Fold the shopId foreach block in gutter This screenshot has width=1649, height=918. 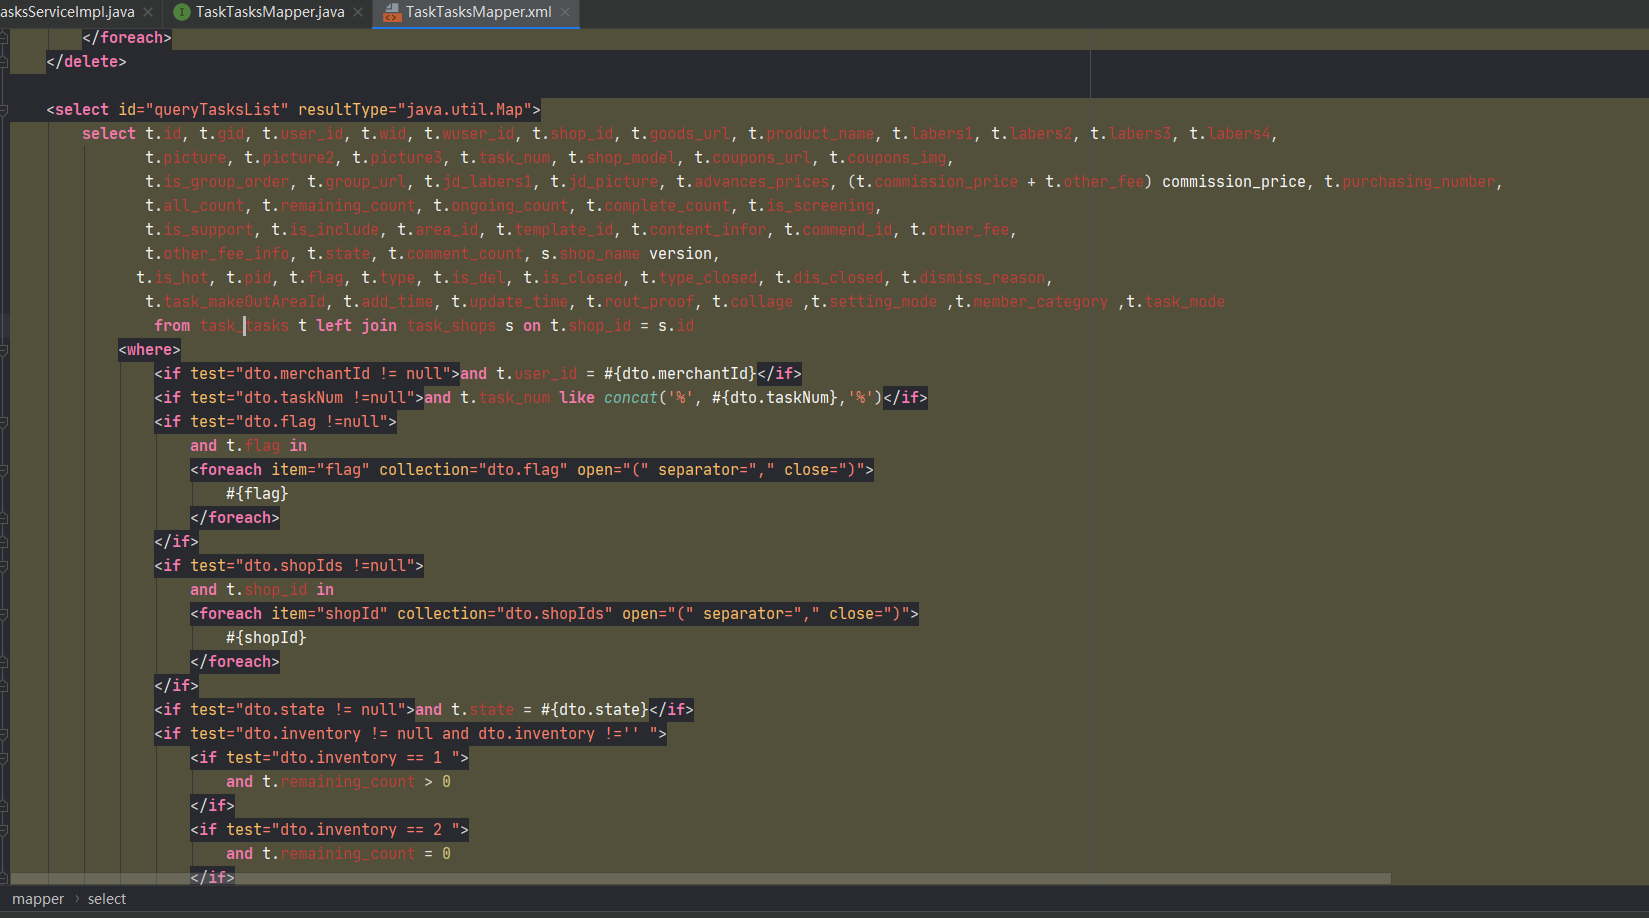click(4, 614)
